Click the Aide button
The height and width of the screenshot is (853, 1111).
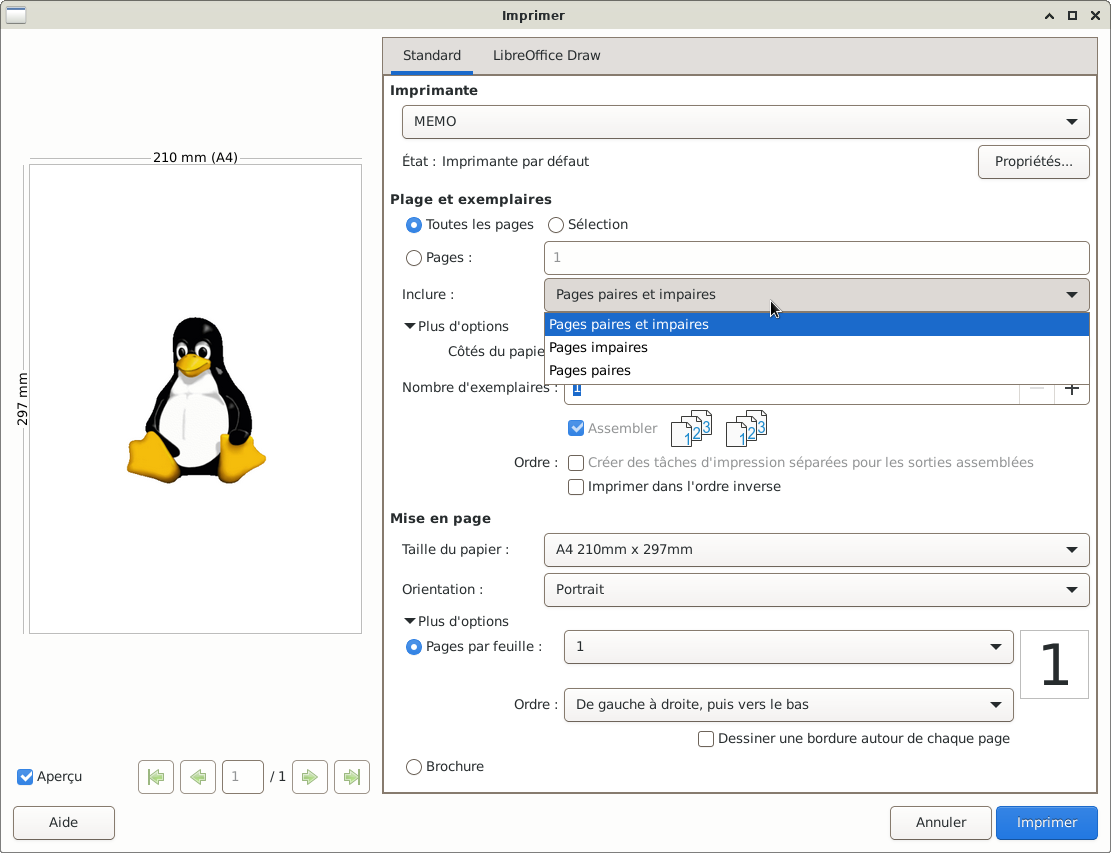coord(64,823)
